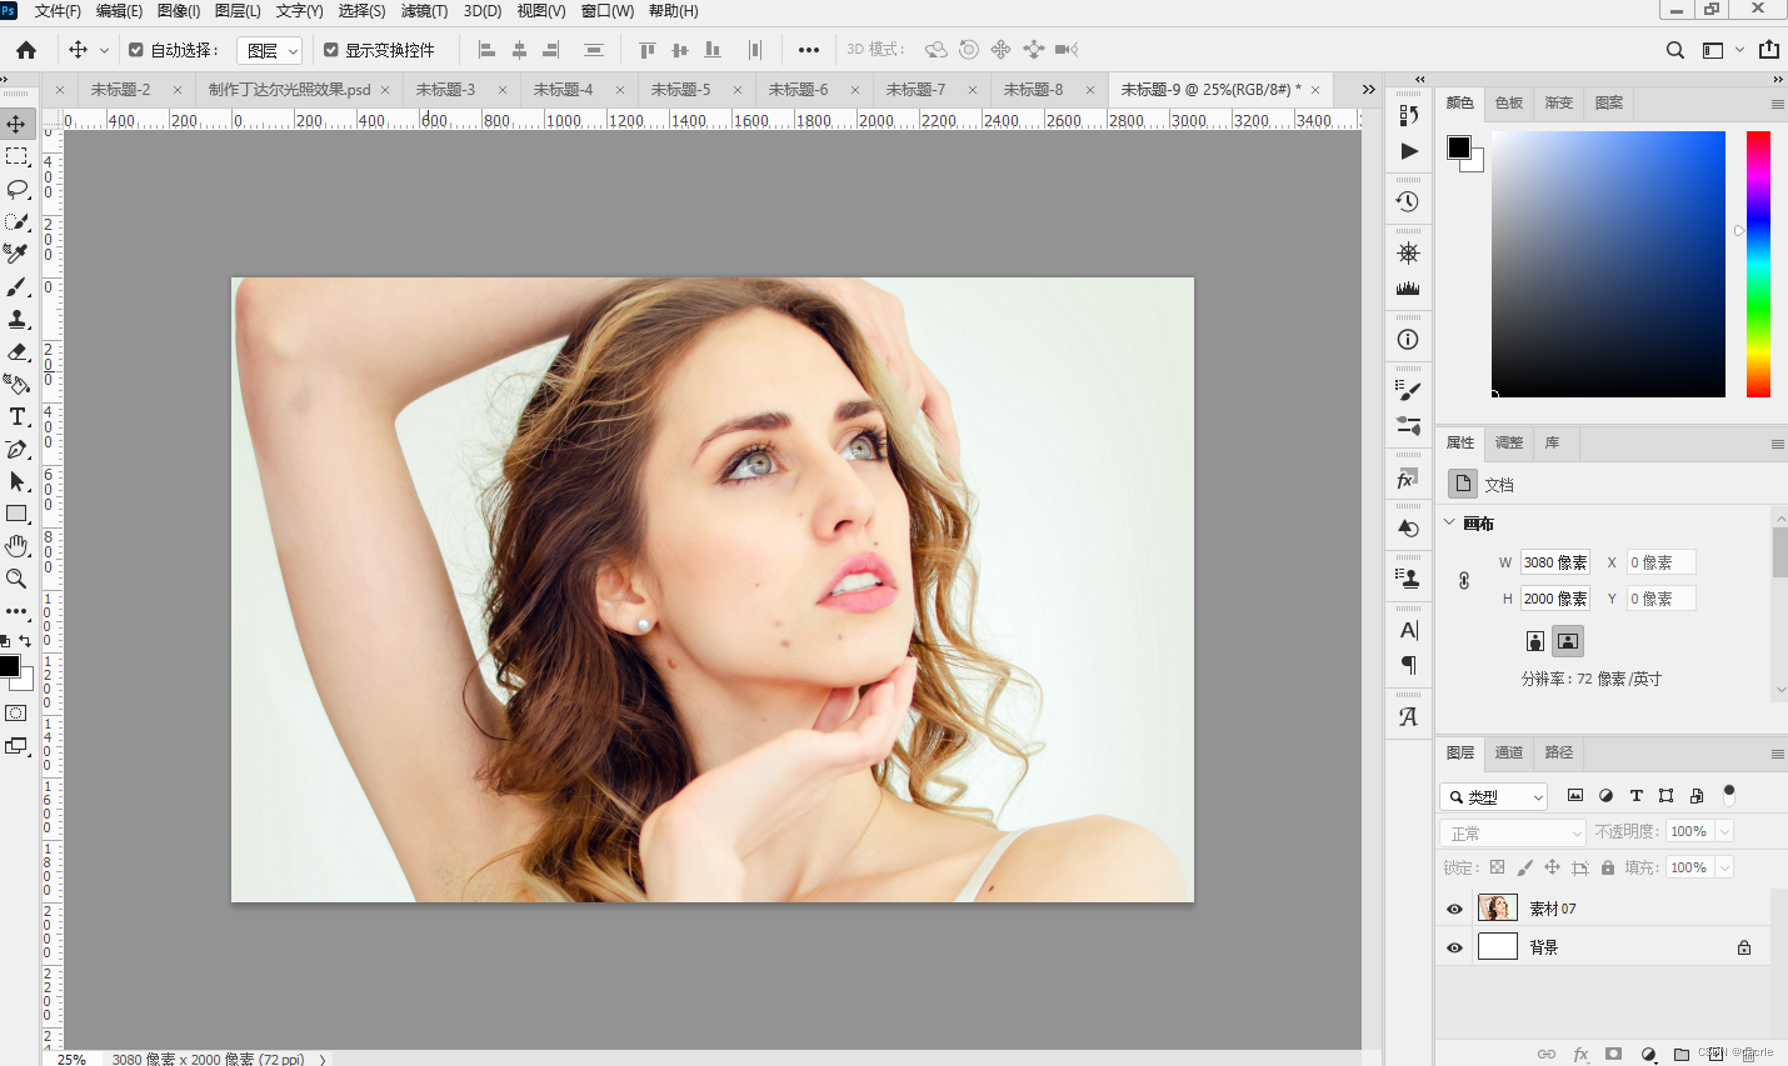This screenshot has height=1066, width=1788.
Task: Open the fill 100% dropdown arrow
Action: coord(1724,868)
